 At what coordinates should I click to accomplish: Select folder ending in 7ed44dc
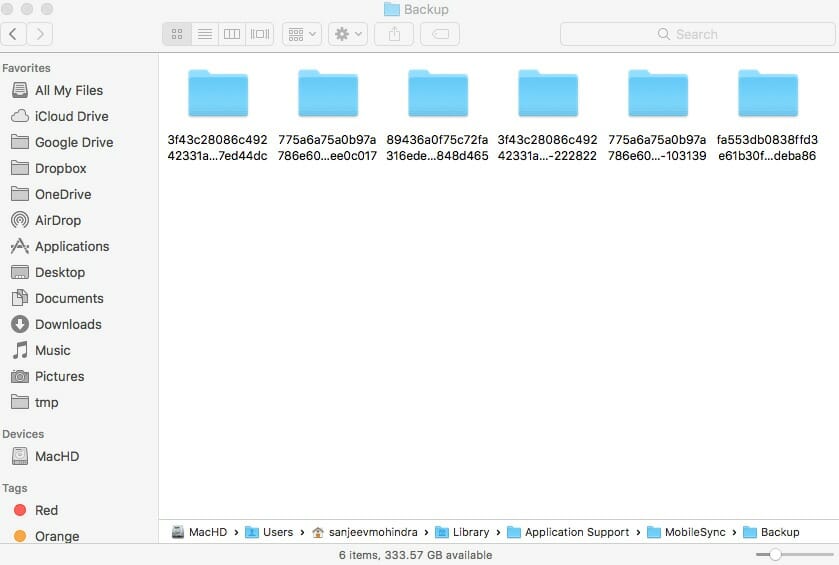coord(218,116)
